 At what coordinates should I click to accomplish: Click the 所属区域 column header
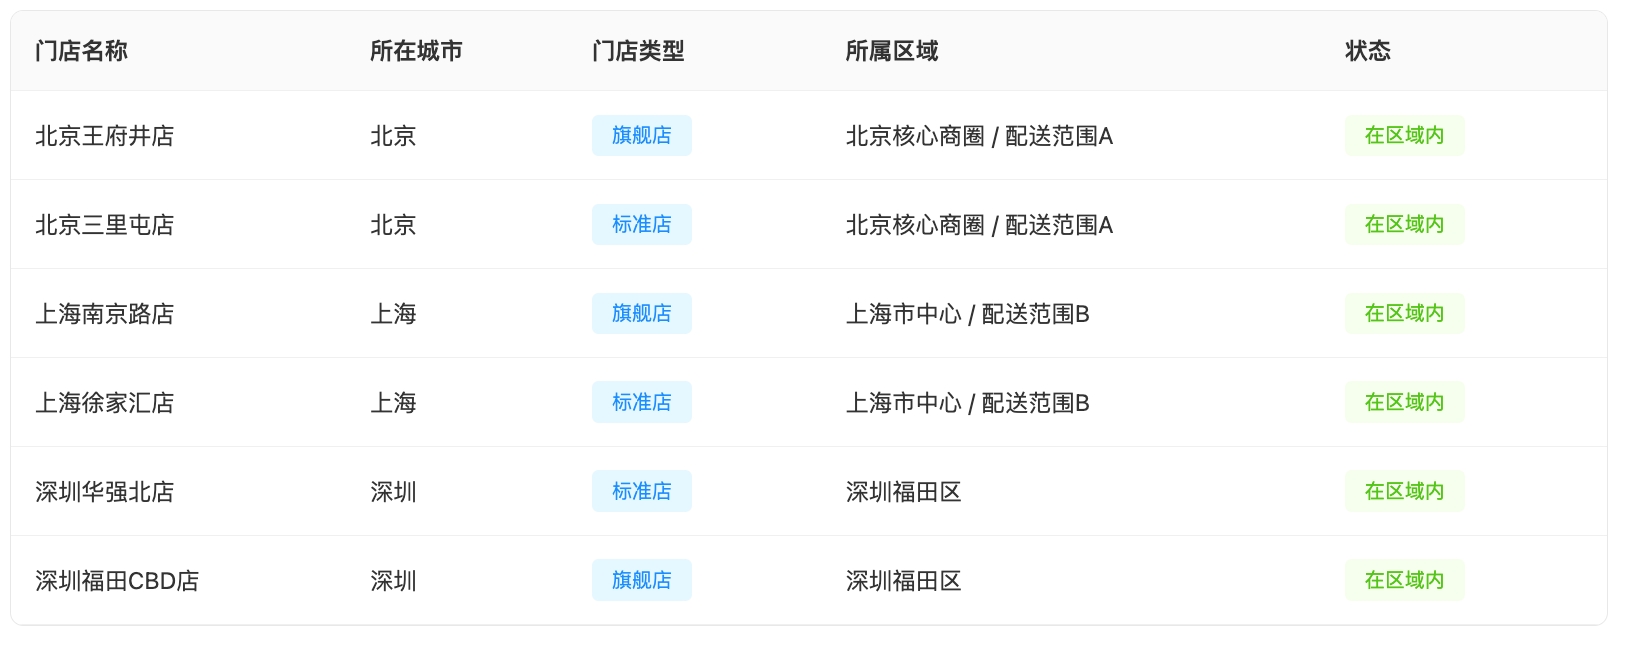pos(891,51)
